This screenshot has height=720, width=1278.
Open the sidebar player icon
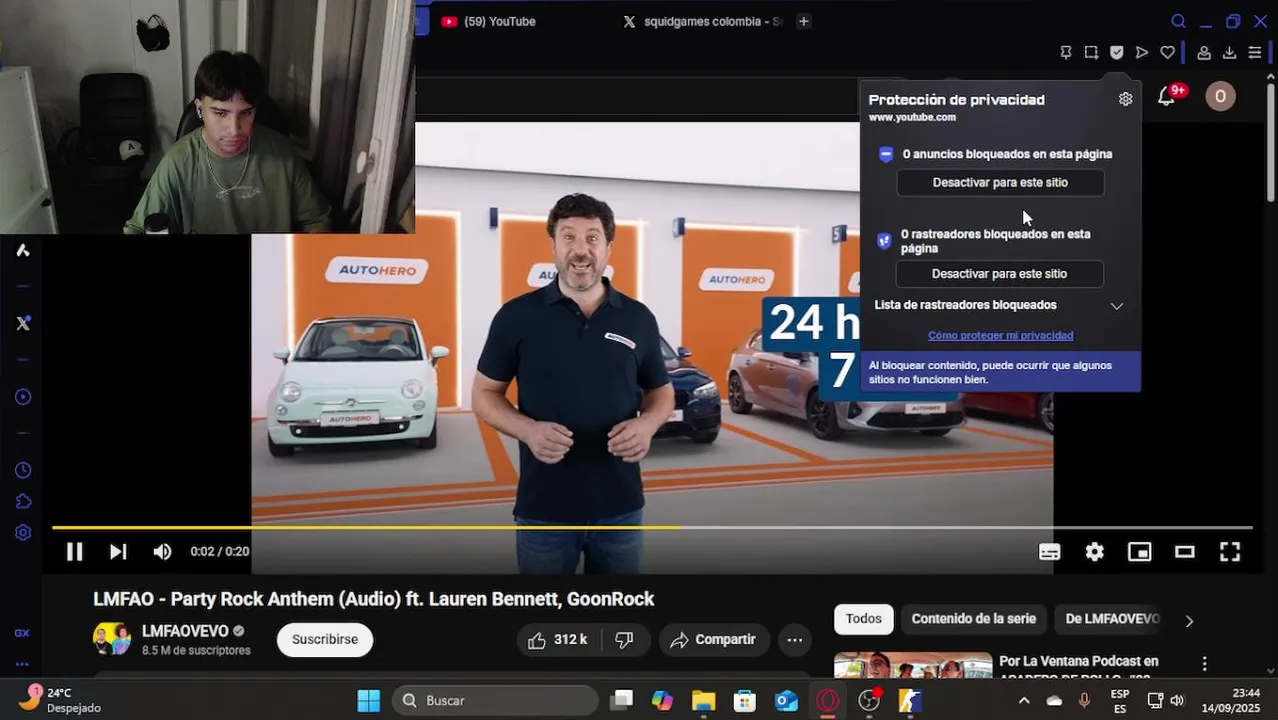(23, 397)
